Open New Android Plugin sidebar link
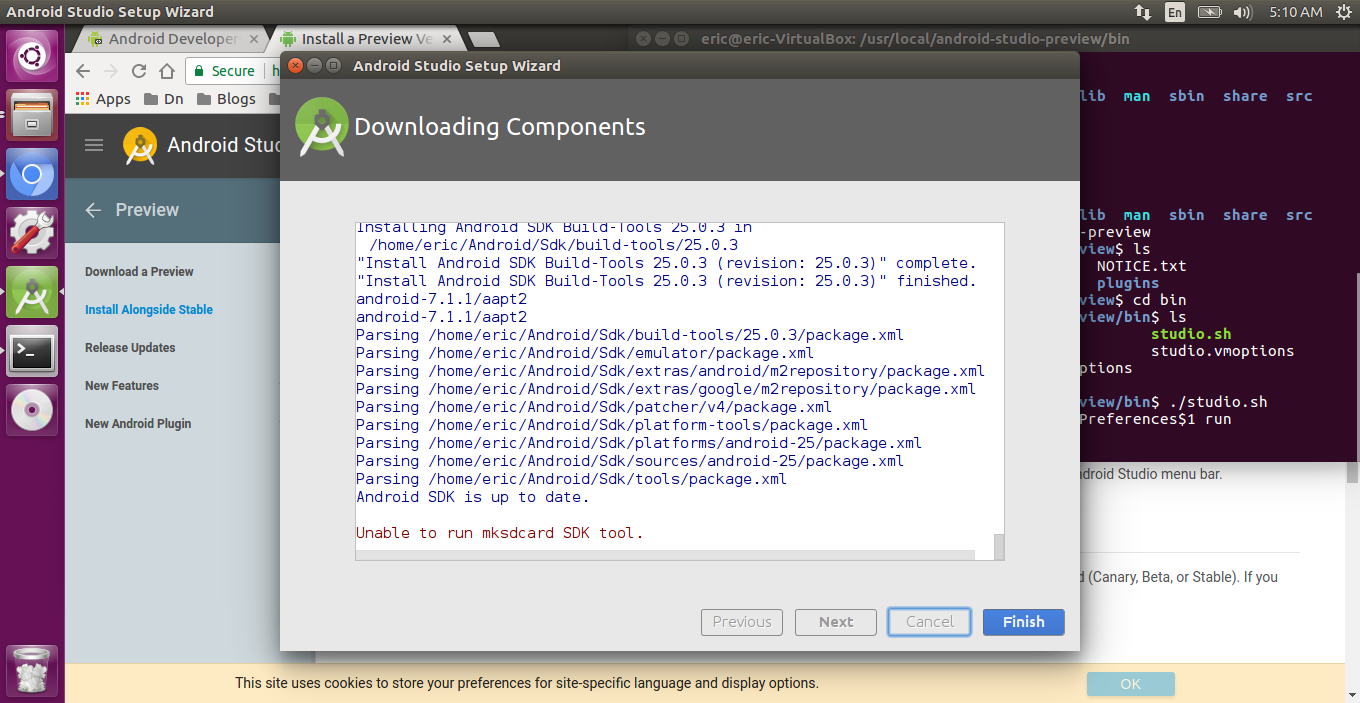The width and height of the screenshot is (1360, 703). [x=138, y=424]
